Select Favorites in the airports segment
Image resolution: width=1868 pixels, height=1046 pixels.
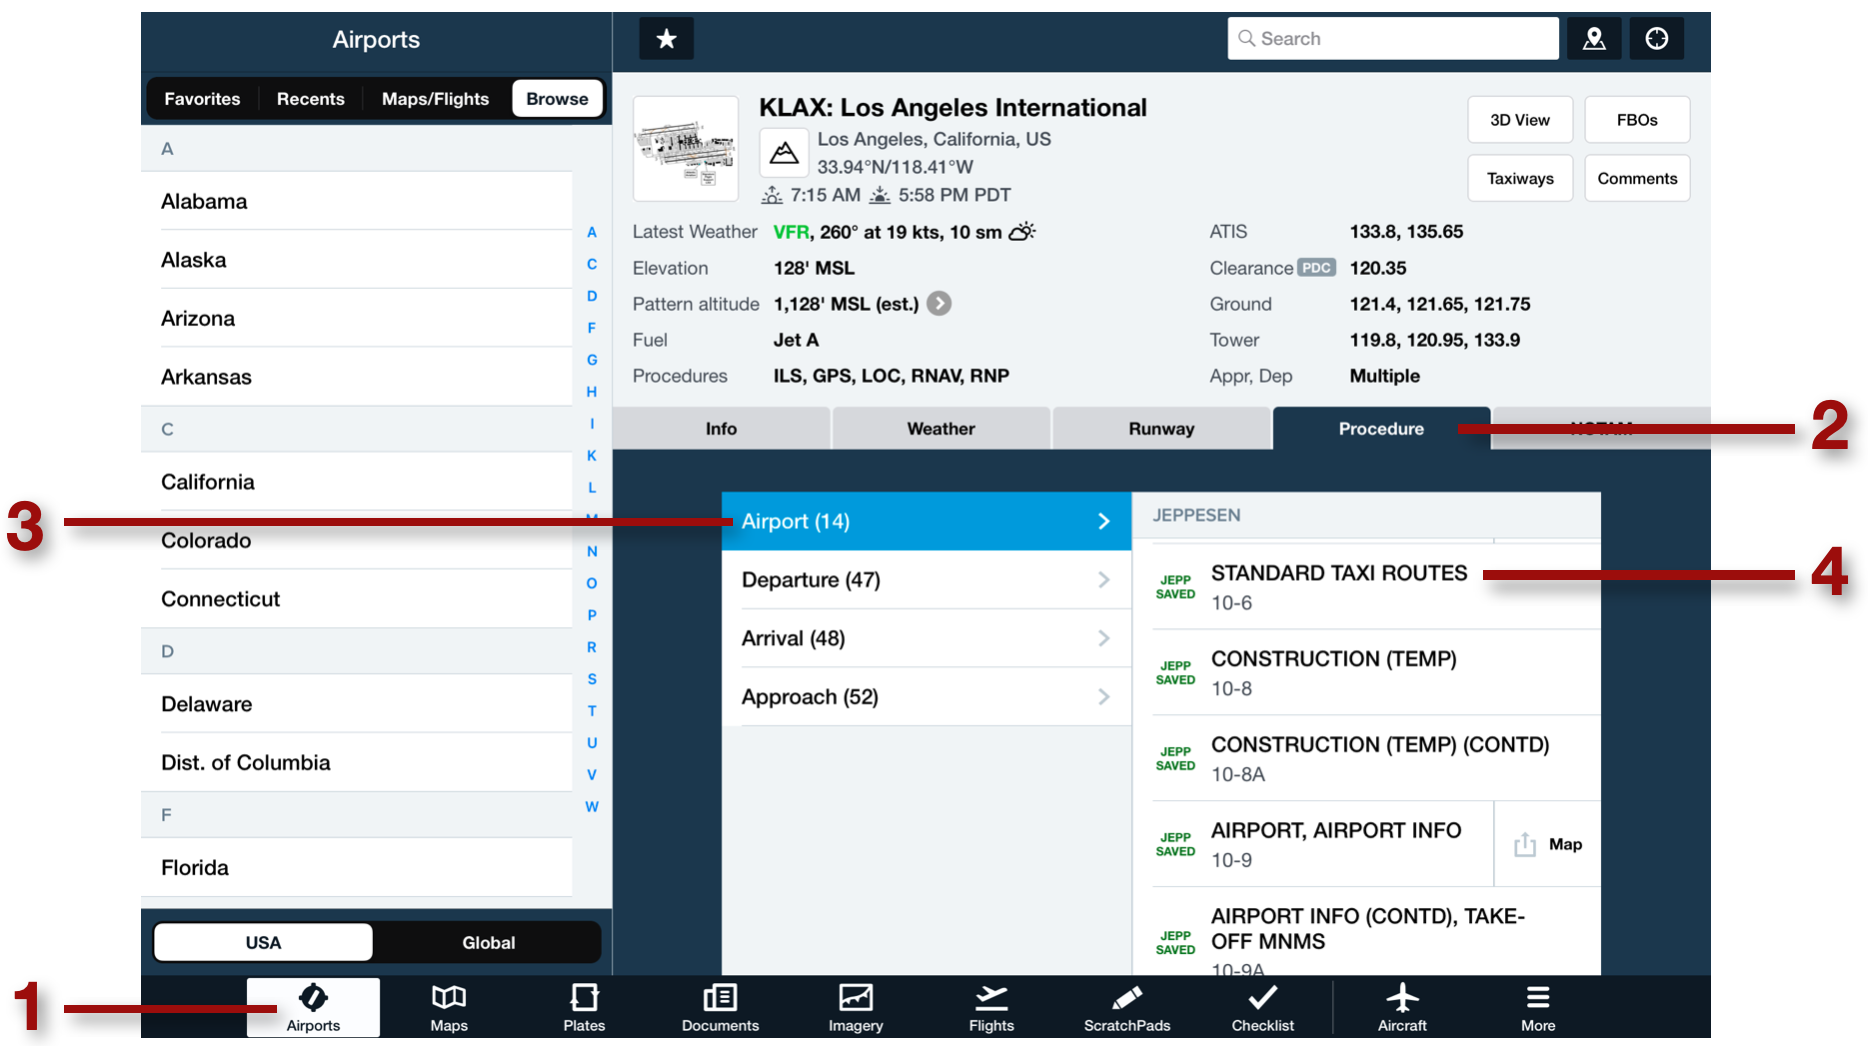(x=202, y=99)
